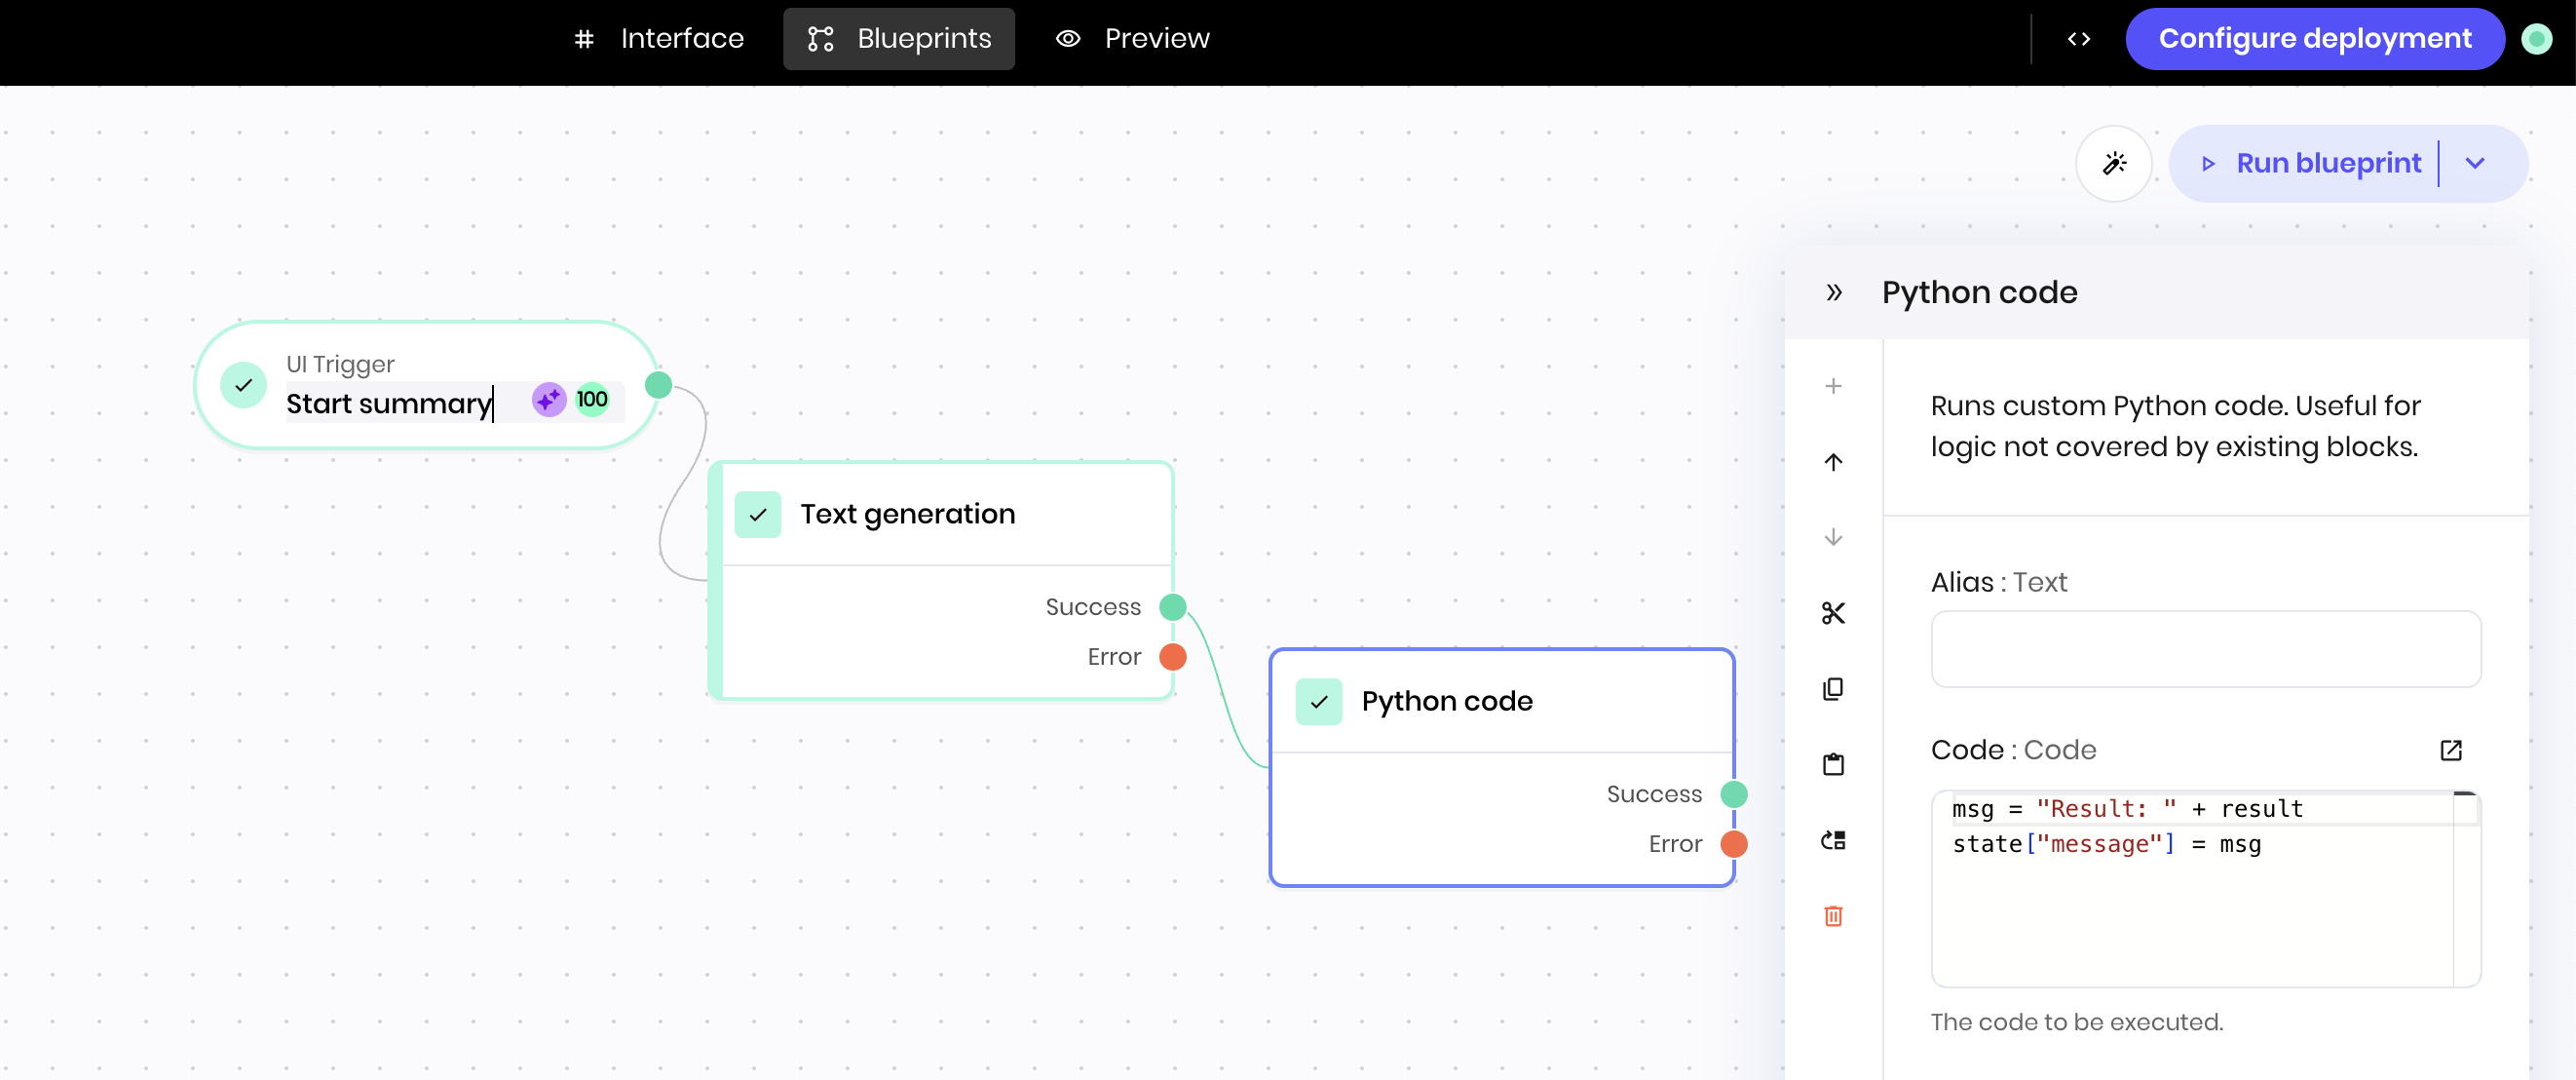Run the blueprint
Screen dimensions: 2576x1080
2312,163
